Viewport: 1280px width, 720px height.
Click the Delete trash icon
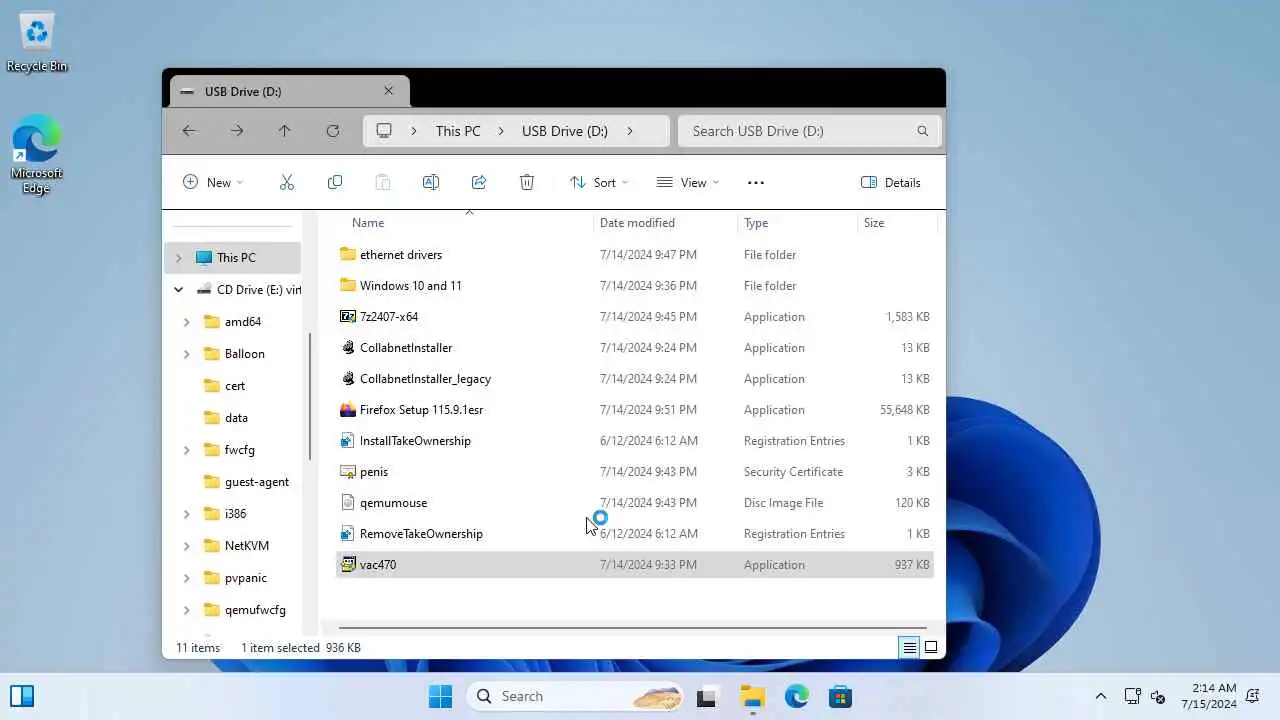pyautogui.click(x=527, y=182)
